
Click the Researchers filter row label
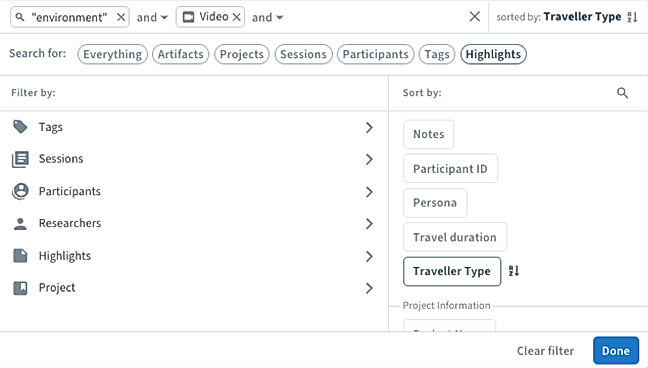[70, 223]
